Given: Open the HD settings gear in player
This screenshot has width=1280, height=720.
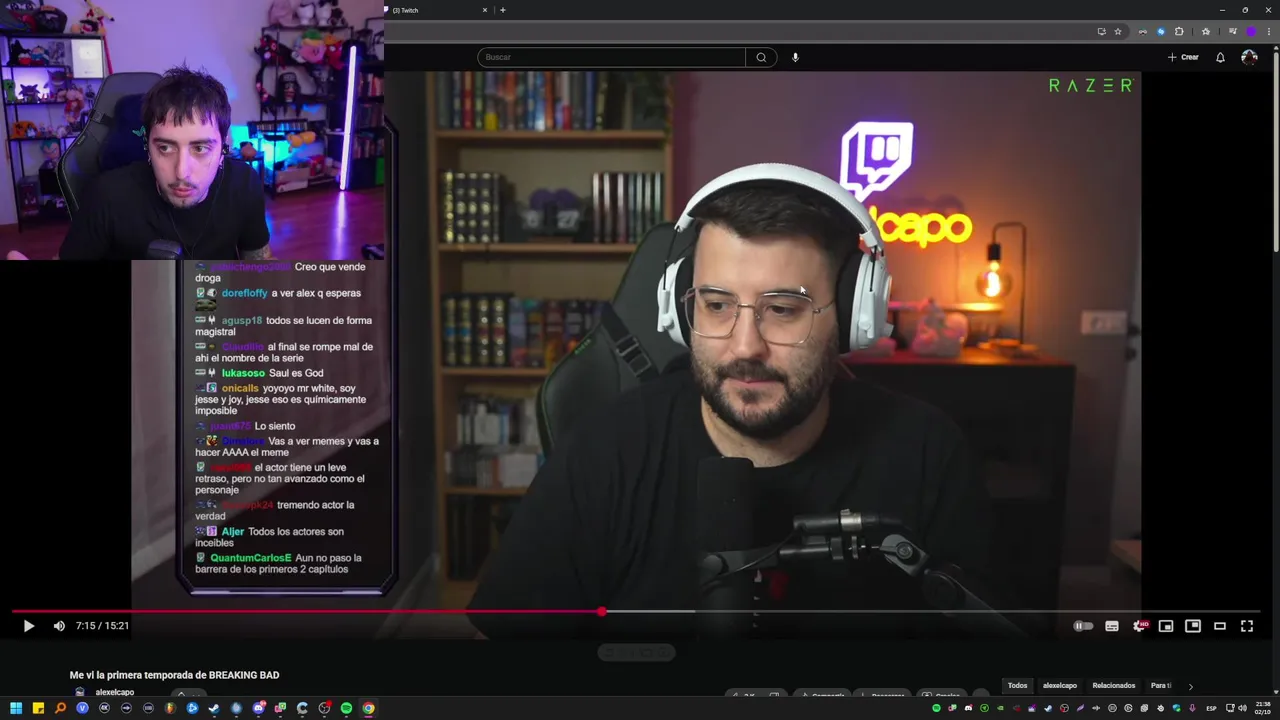Looking at the screenshot, I should tap(1139, 626).
